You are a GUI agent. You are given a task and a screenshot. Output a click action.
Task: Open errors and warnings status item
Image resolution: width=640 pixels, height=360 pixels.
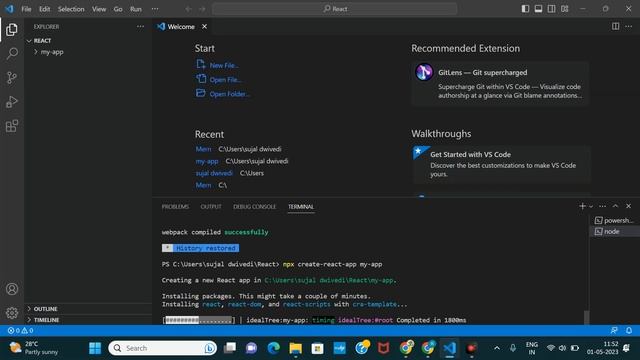pyautogui.click(x=20, y=331)
